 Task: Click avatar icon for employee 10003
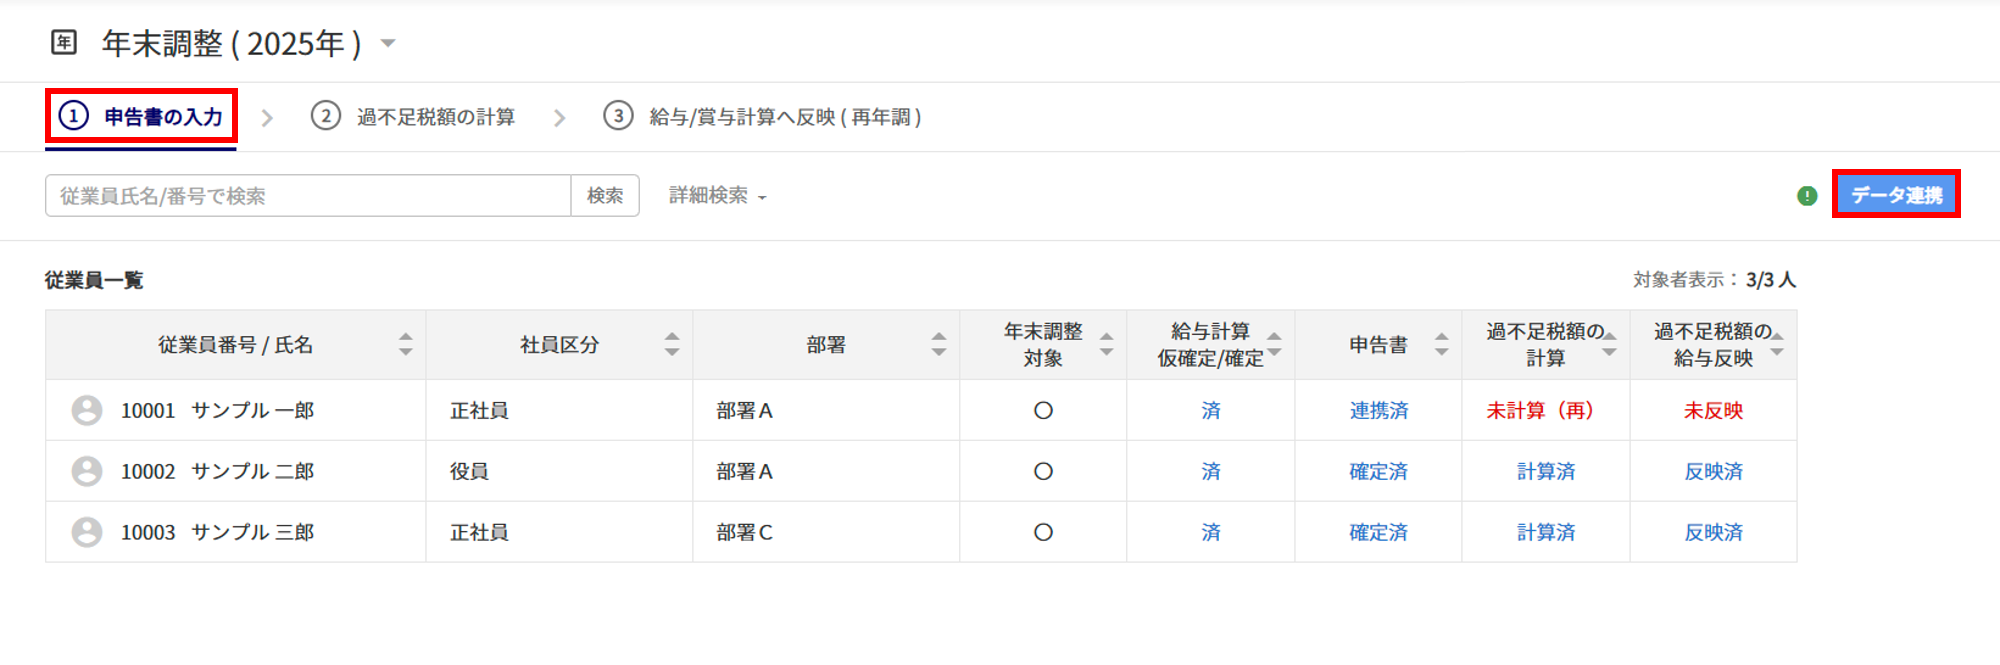coord(87,532)
